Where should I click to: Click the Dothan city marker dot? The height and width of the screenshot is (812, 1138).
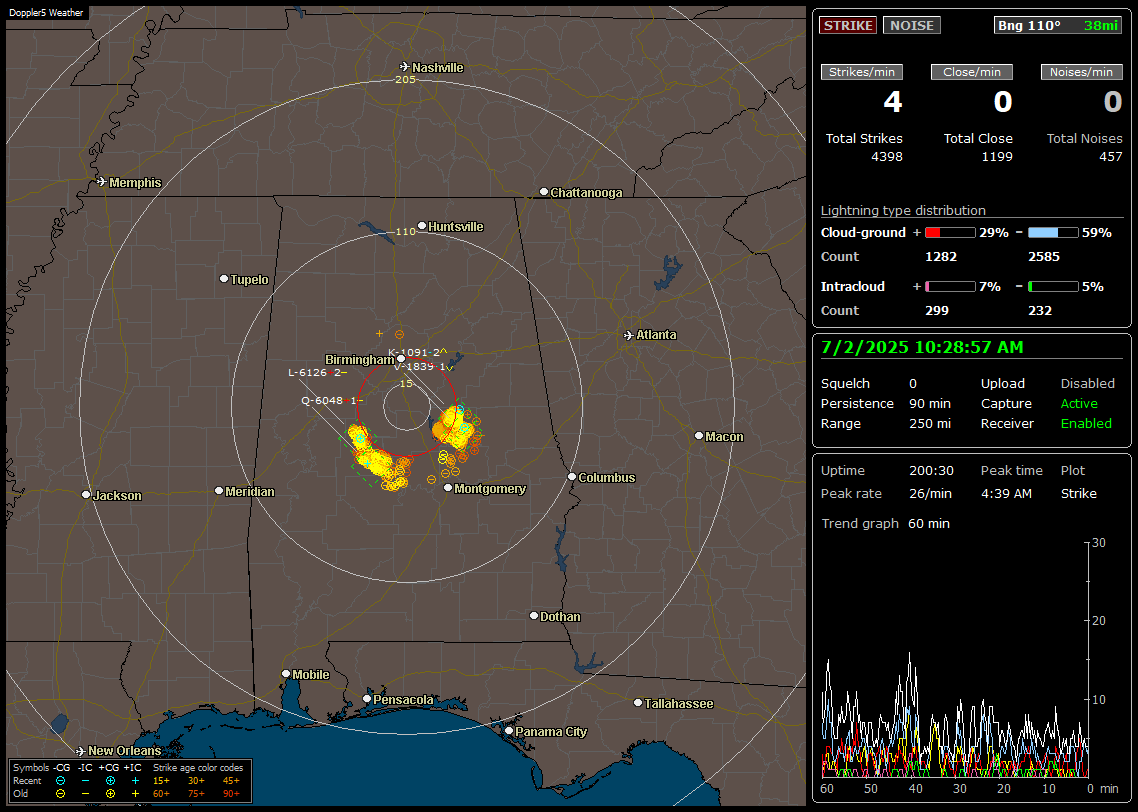pos(533,615)
